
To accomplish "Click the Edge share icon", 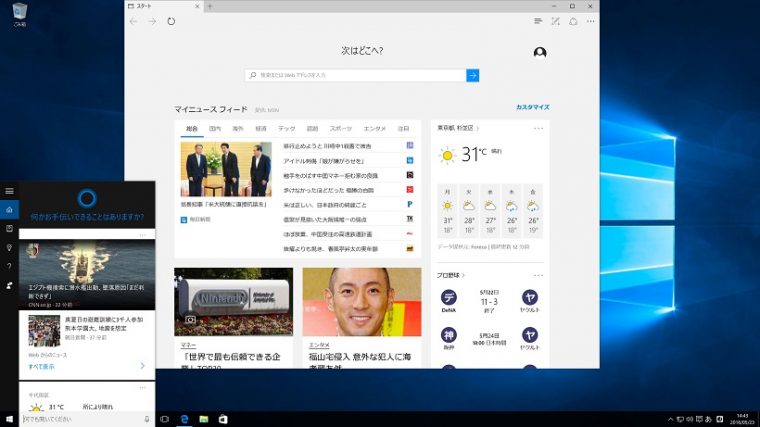I will point(573,21).
